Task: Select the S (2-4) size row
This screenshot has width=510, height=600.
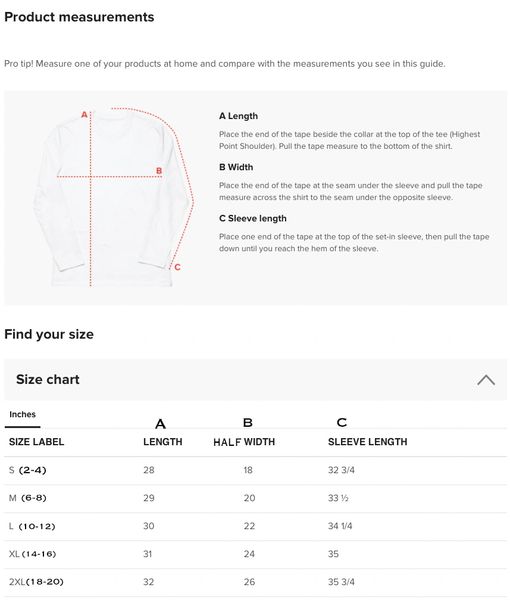Action: [x=255, y=470]
